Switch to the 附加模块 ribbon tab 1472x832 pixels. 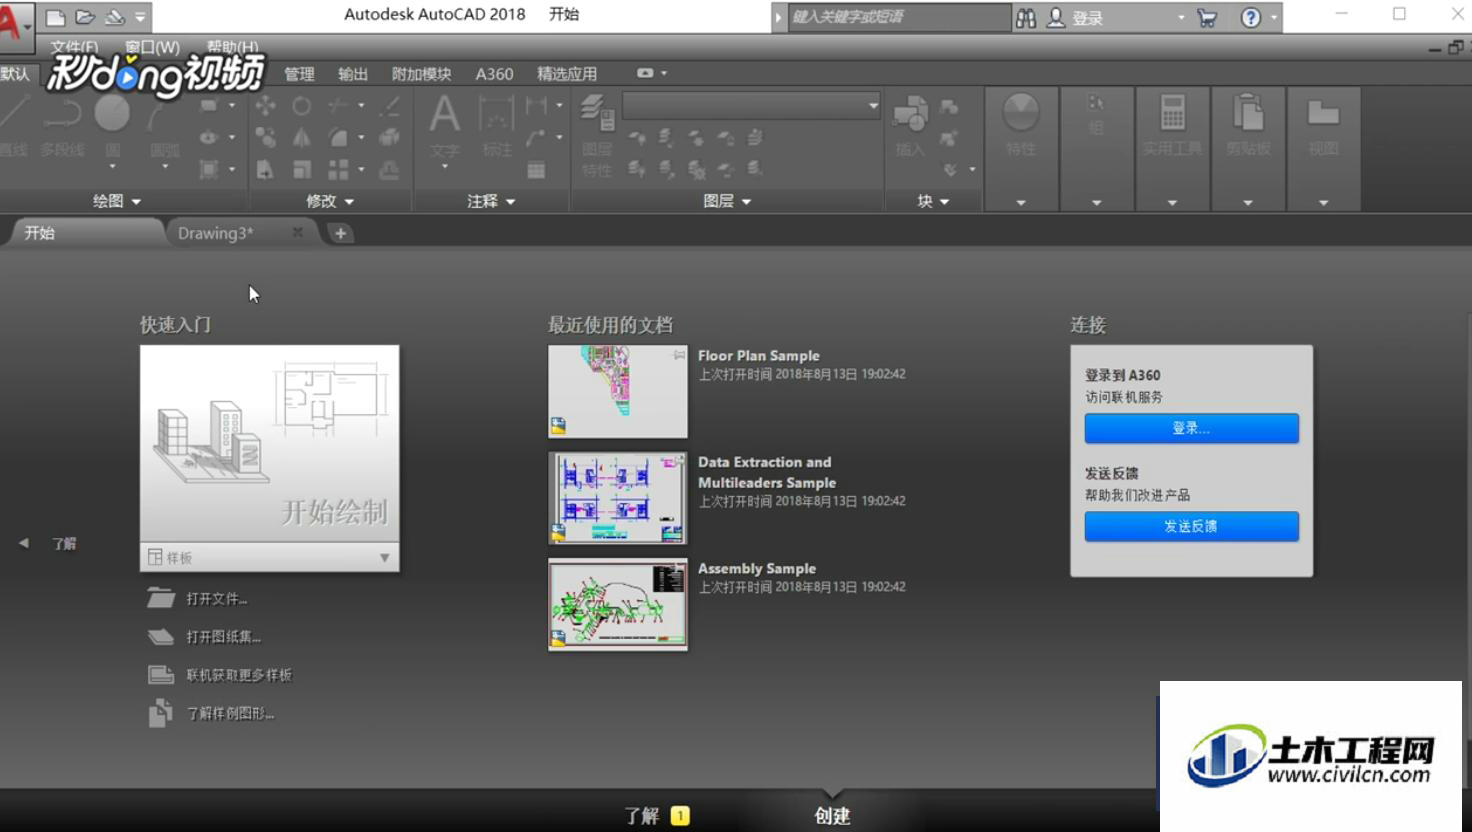[421, 74]
